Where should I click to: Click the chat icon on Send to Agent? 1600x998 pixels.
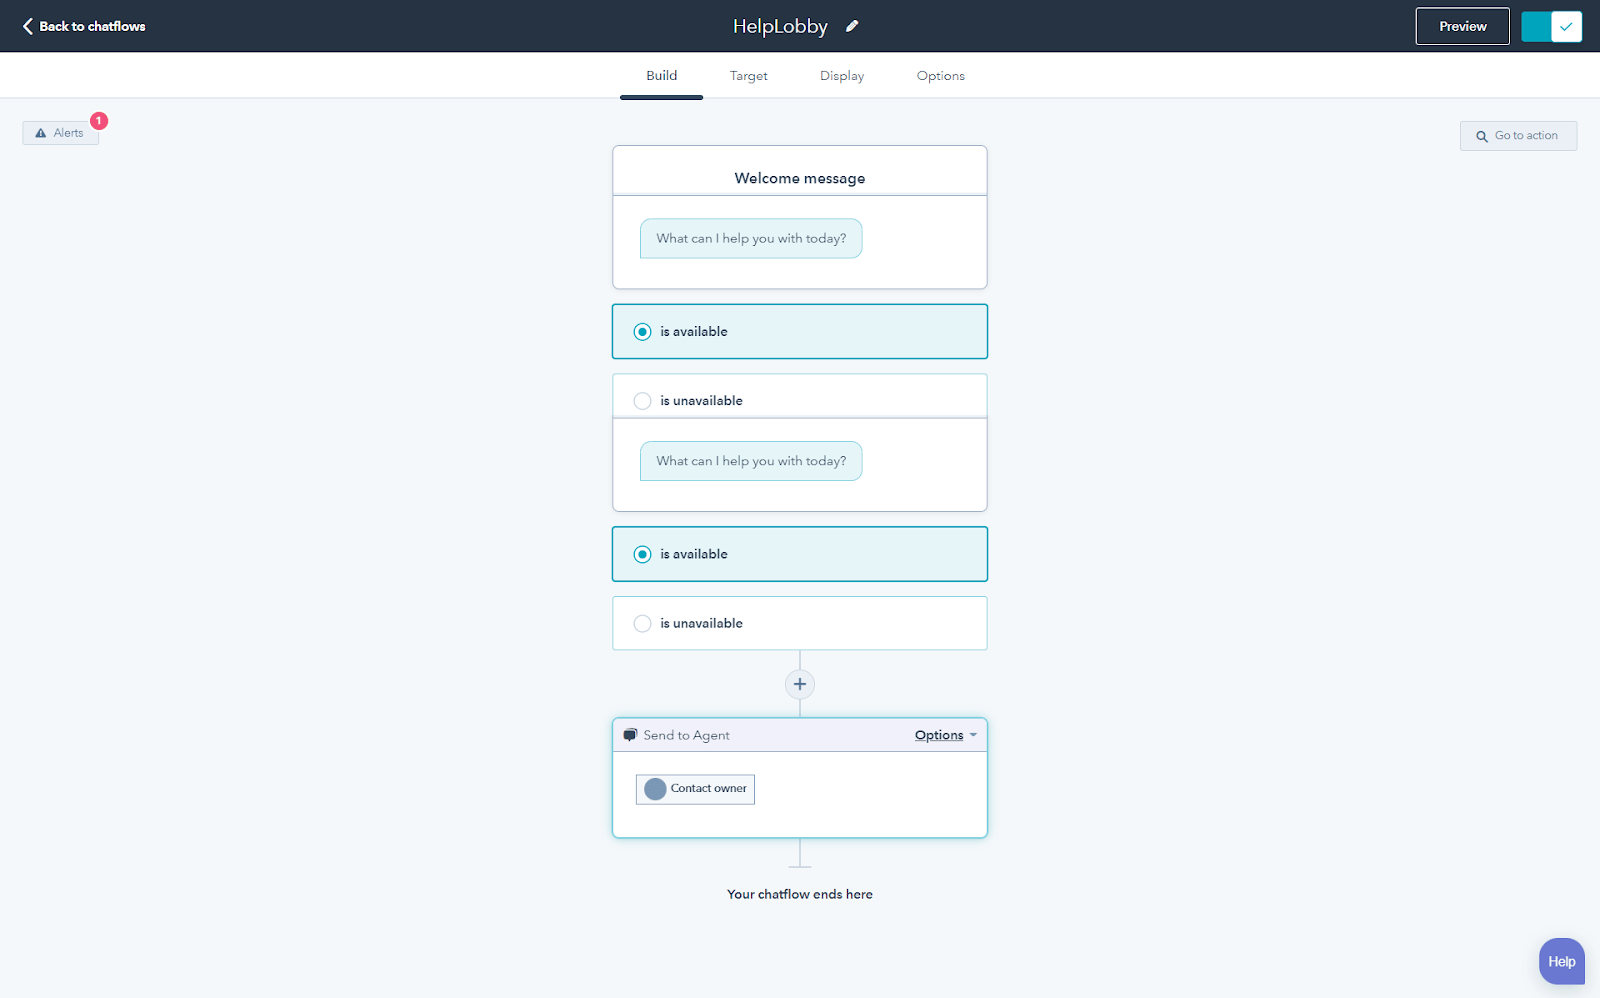tap(630, 734)
